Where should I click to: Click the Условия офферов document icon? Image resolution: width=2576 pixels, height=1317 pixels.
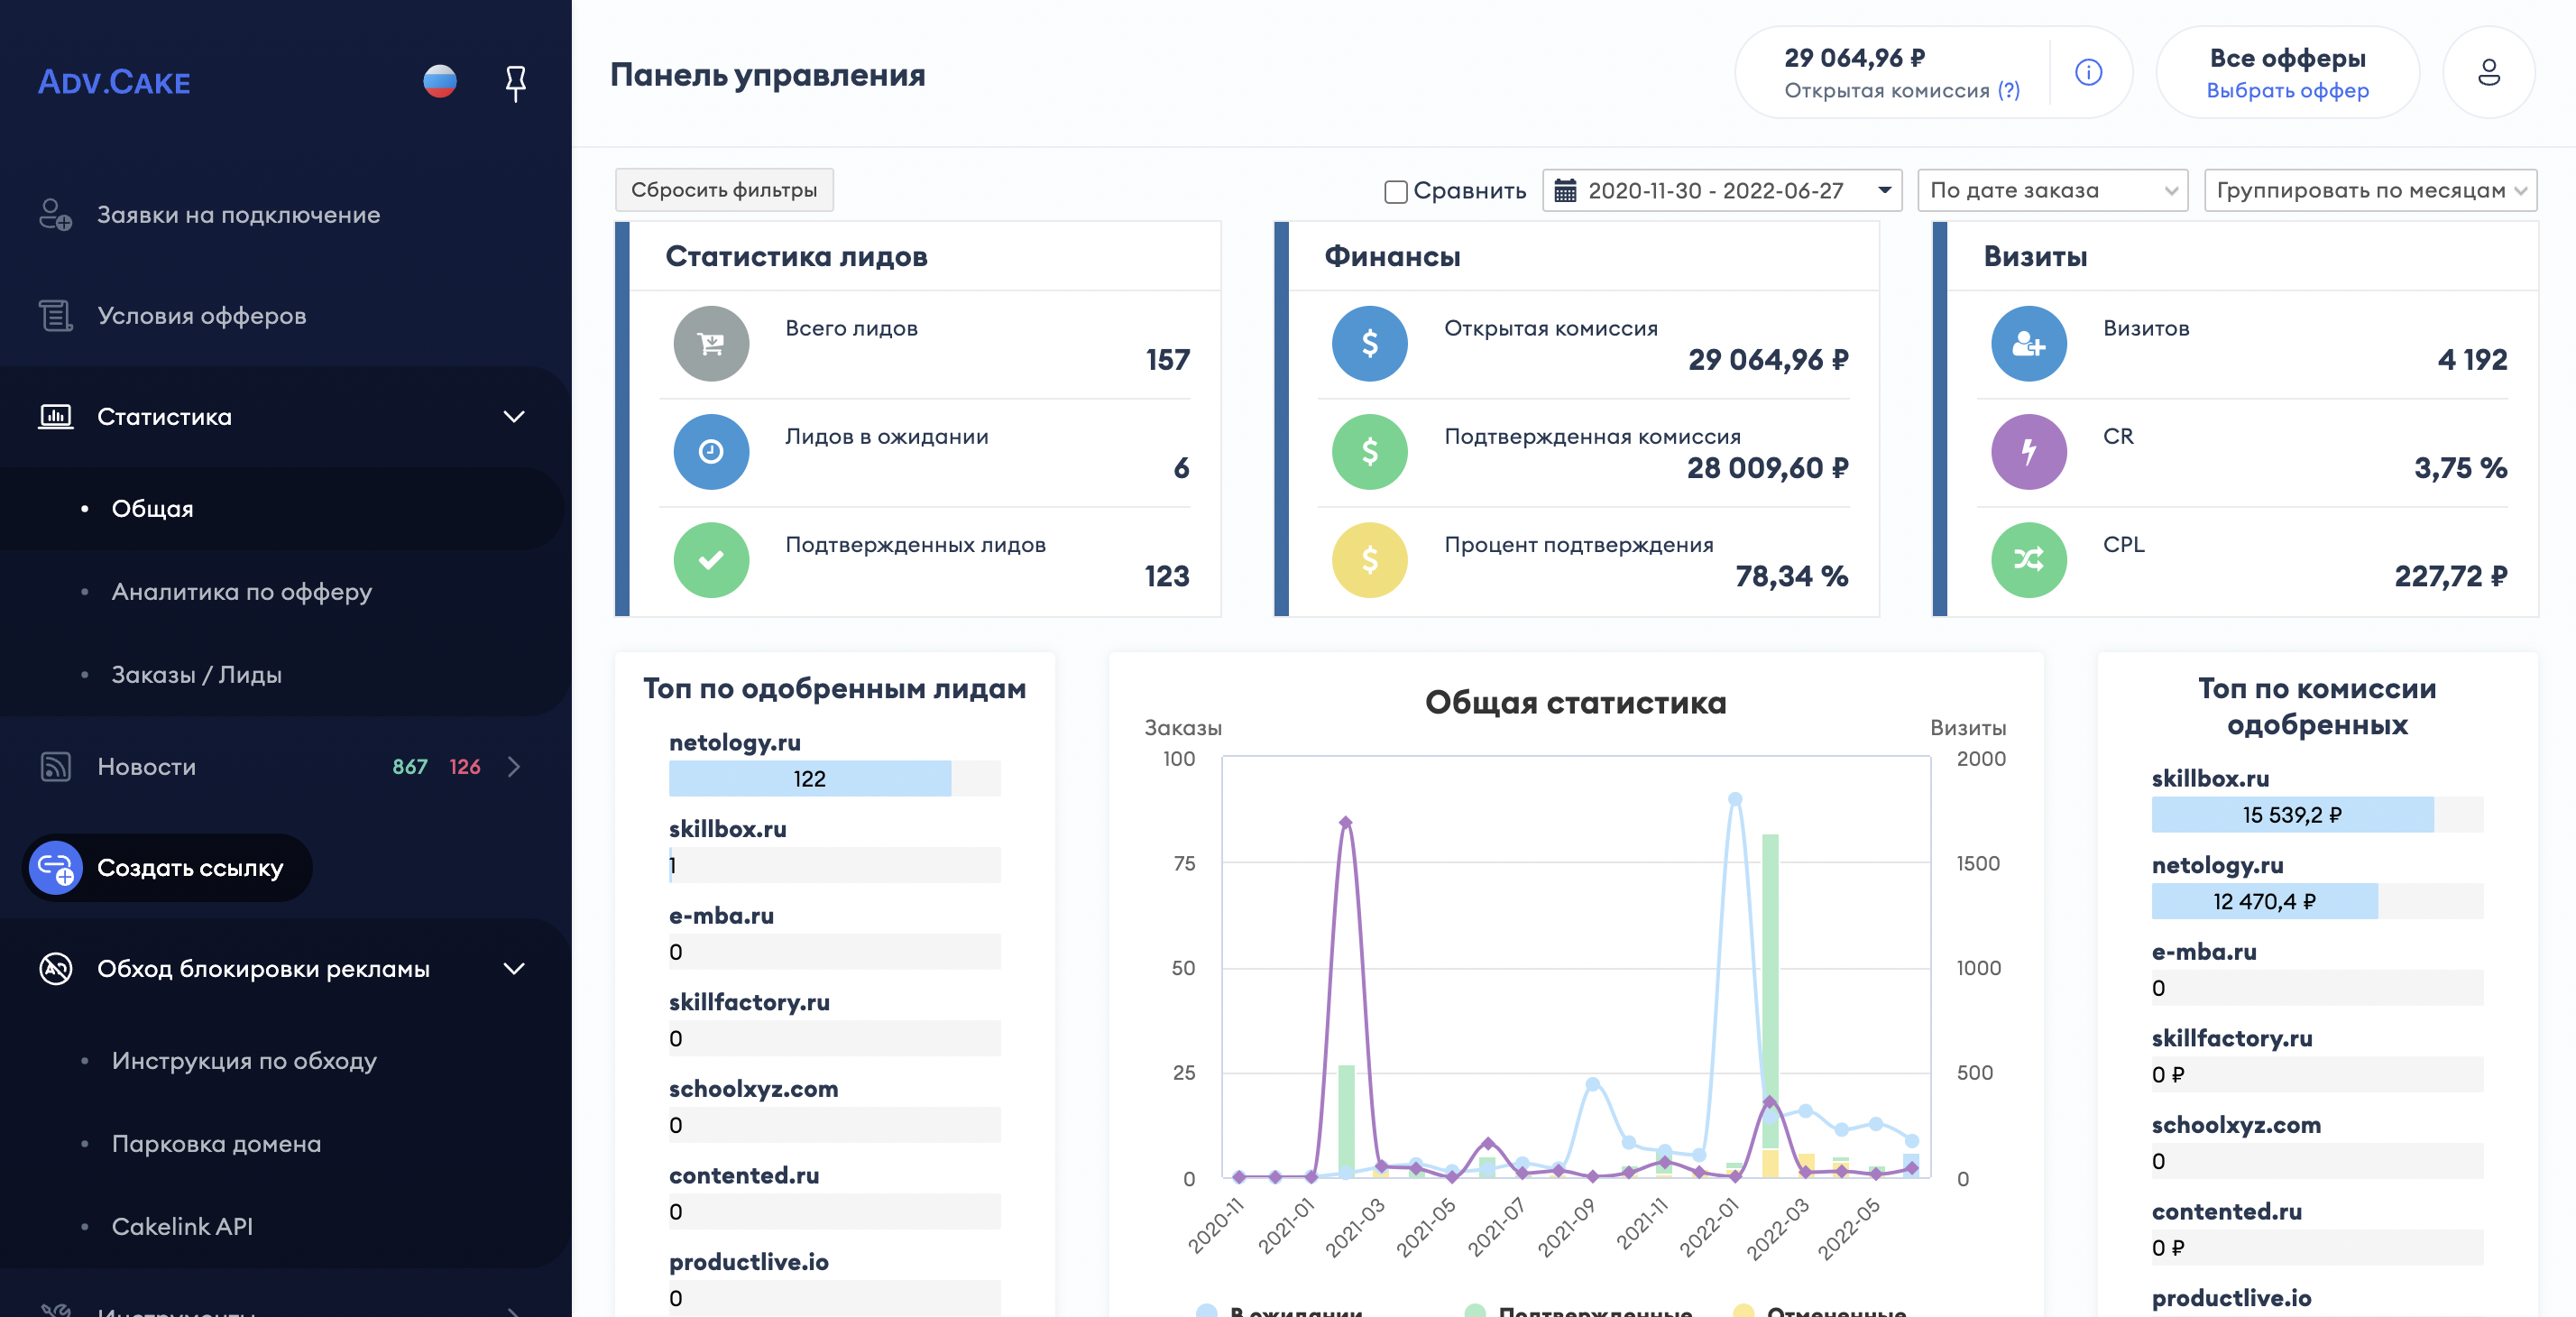pyautogui.click(x=55, y=315)
